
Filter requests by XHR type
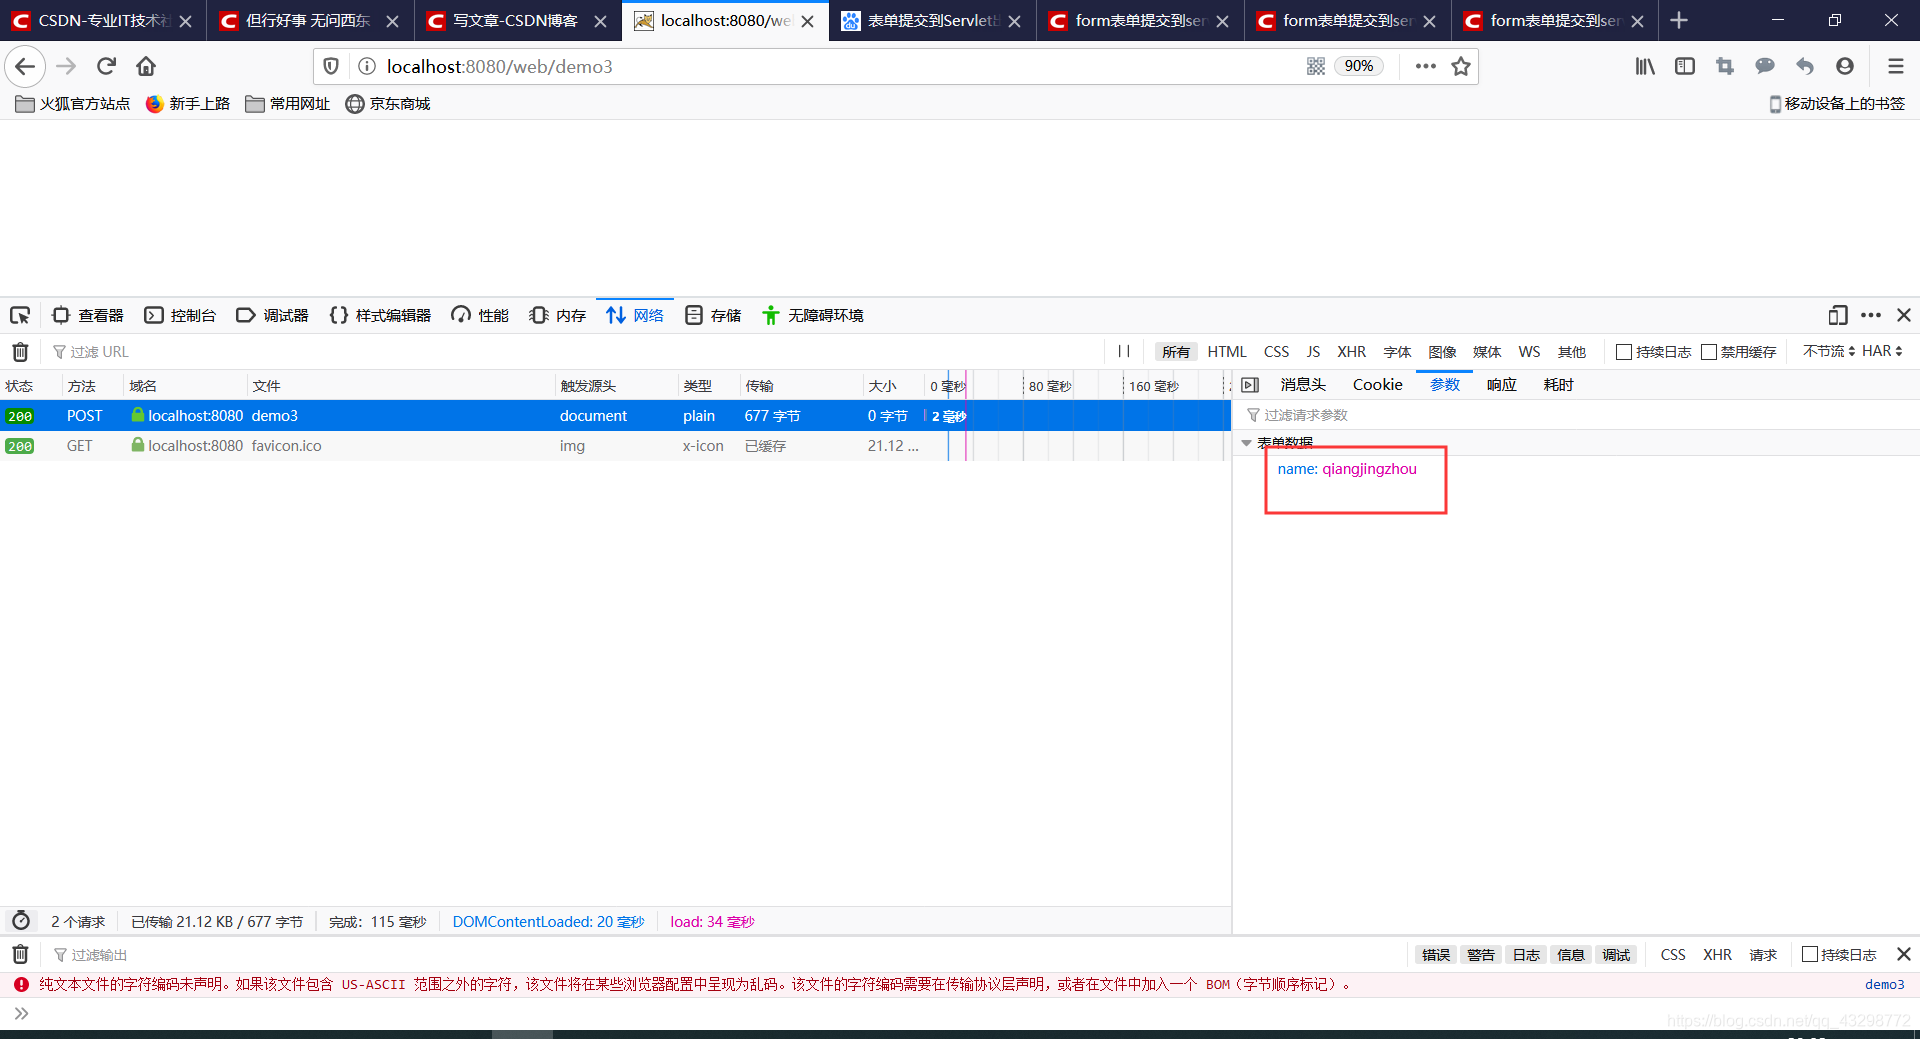[1352, 352]
